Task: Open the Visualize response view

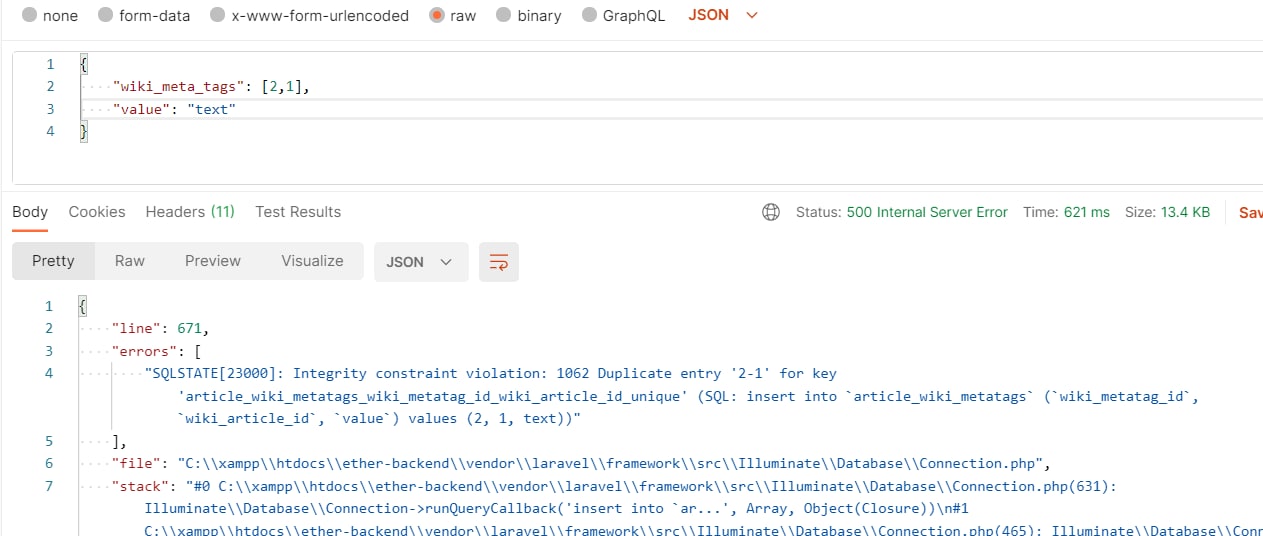Action: pyautogui.click(x=312, y=261)
